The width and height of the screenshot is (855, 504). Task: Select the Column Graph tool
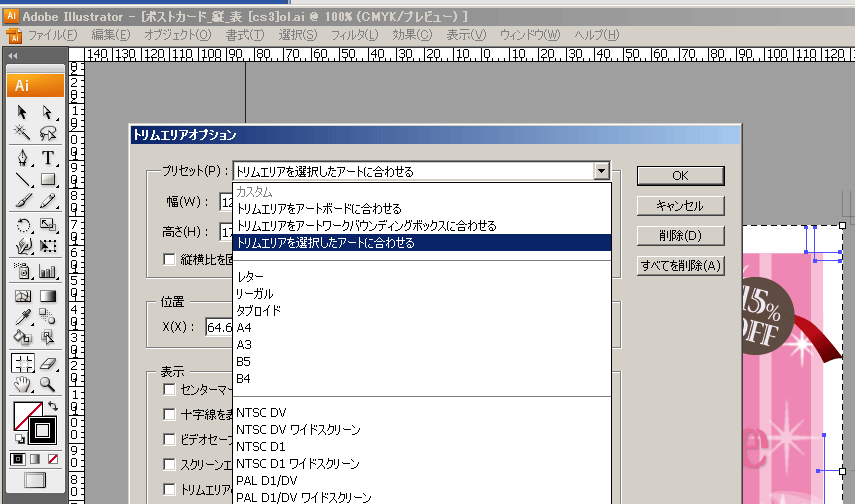pyautogui.click(x=48, y=271)
